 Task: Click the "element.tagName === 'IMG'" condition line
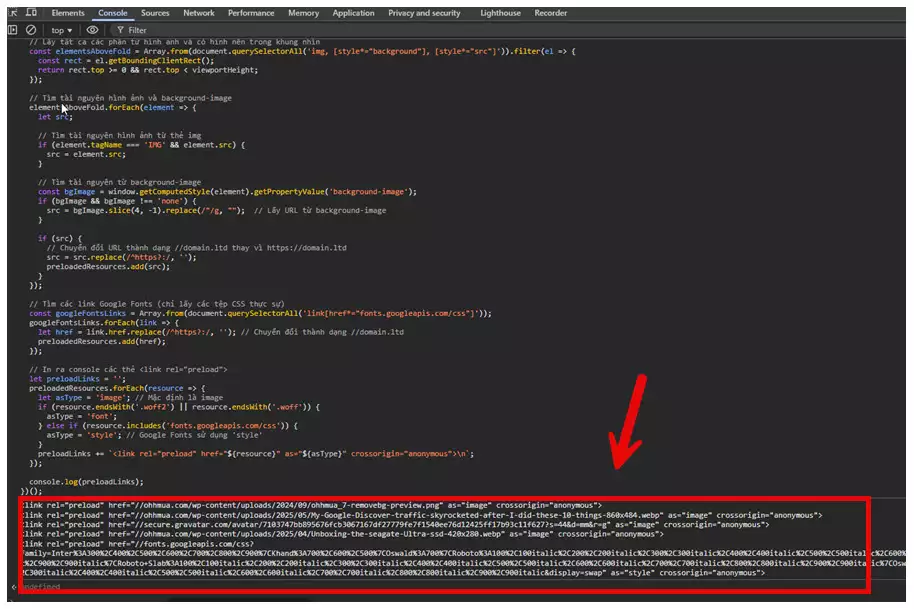[x=142, y=145]
